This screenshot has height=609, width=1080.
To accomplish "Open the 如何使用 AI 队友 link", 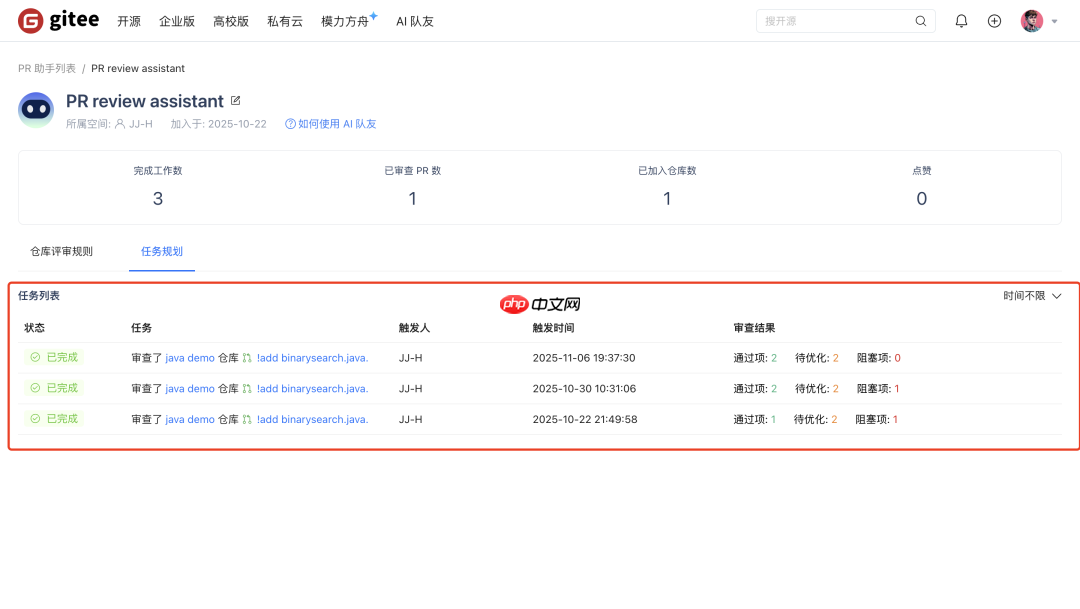I will [338, 125].
